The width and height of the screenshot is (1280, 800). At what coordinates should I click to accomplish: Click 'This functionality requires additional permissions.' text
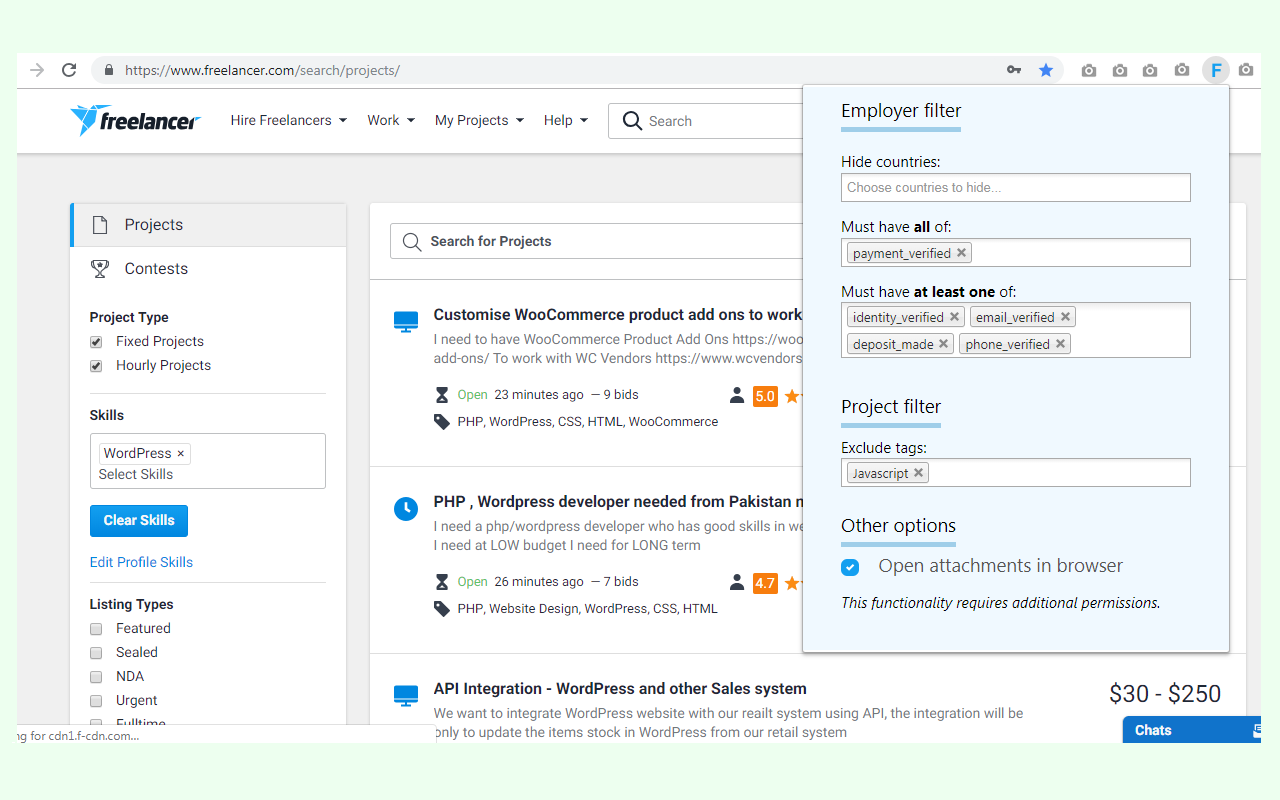[1001, 603]
